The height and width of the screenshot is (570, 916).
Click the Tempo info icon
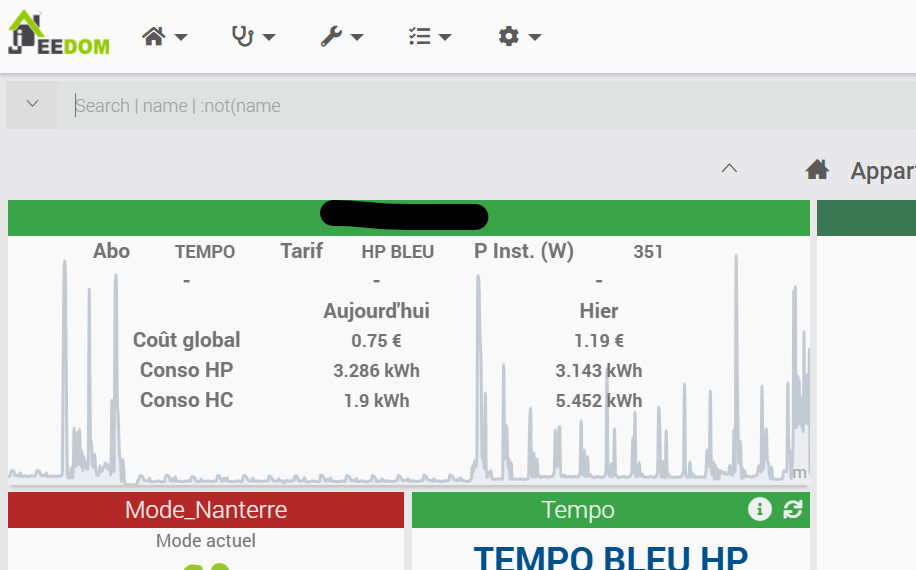coord(759,509)
